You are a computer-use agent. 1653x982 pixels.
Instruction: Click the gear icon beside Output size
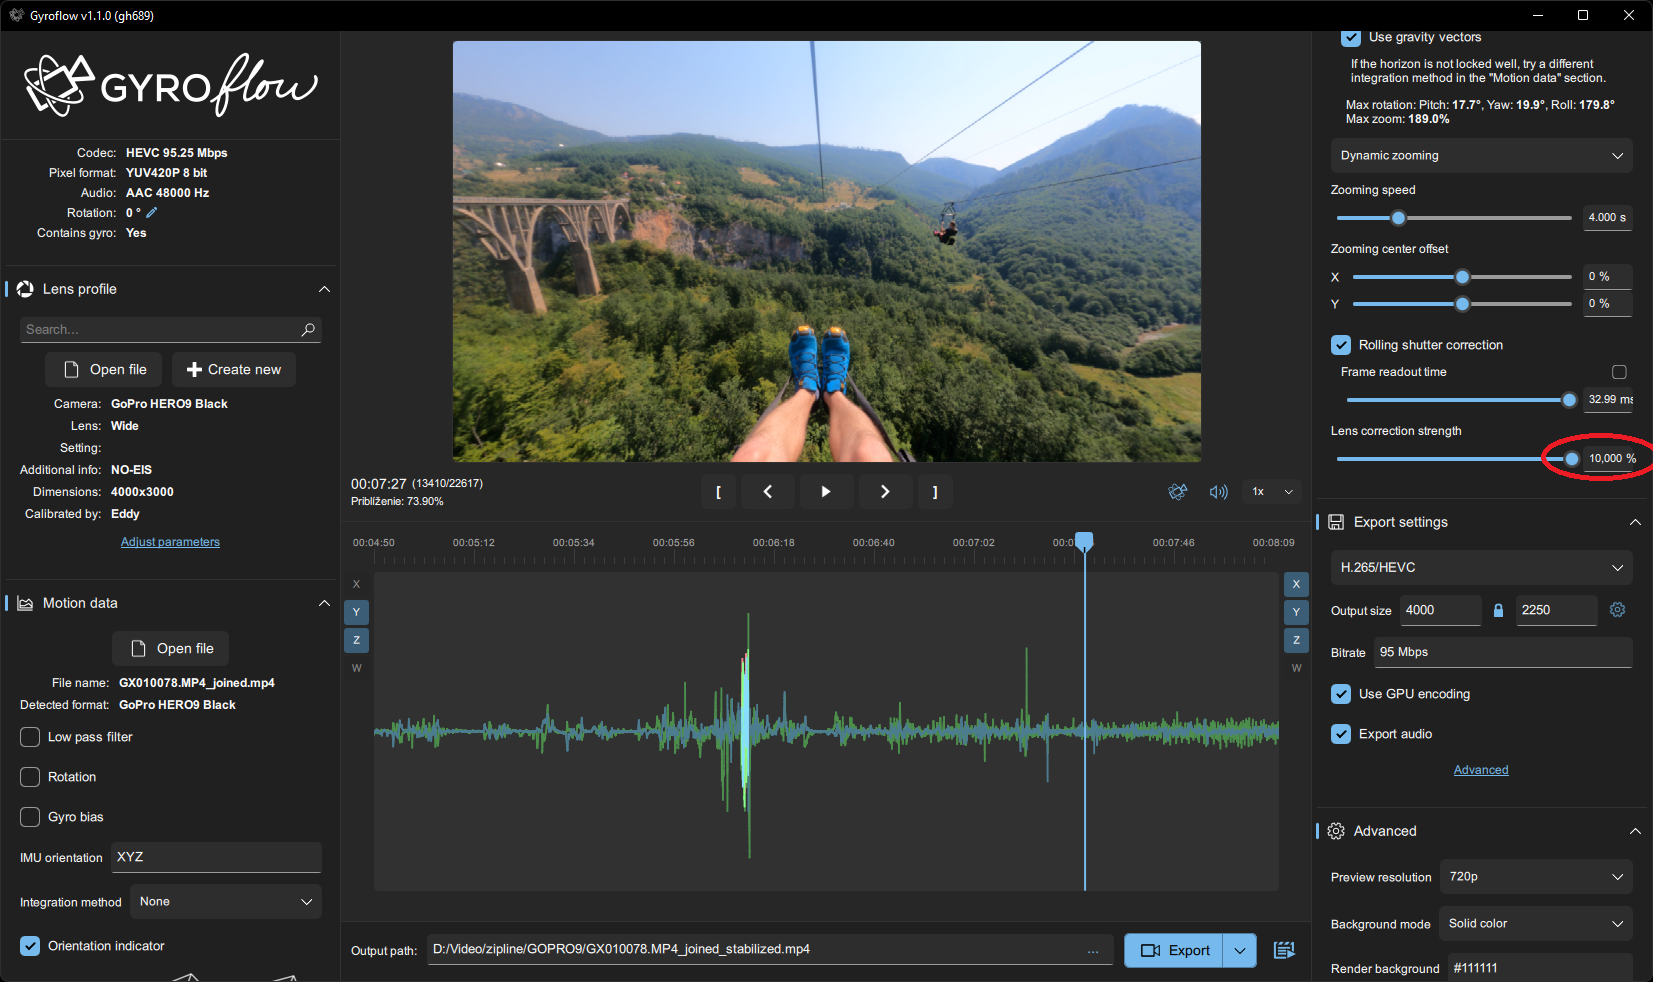click(x=1618, y=609)
